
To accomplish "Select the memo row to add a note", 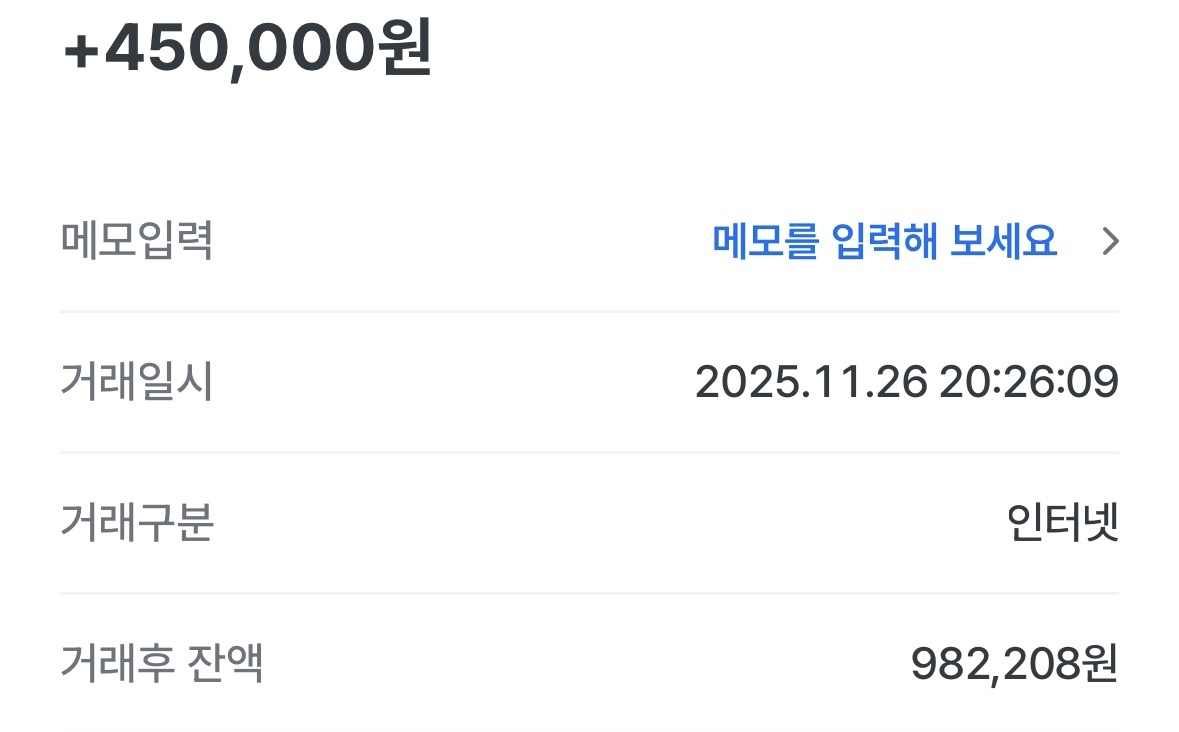I will [590, 238].
